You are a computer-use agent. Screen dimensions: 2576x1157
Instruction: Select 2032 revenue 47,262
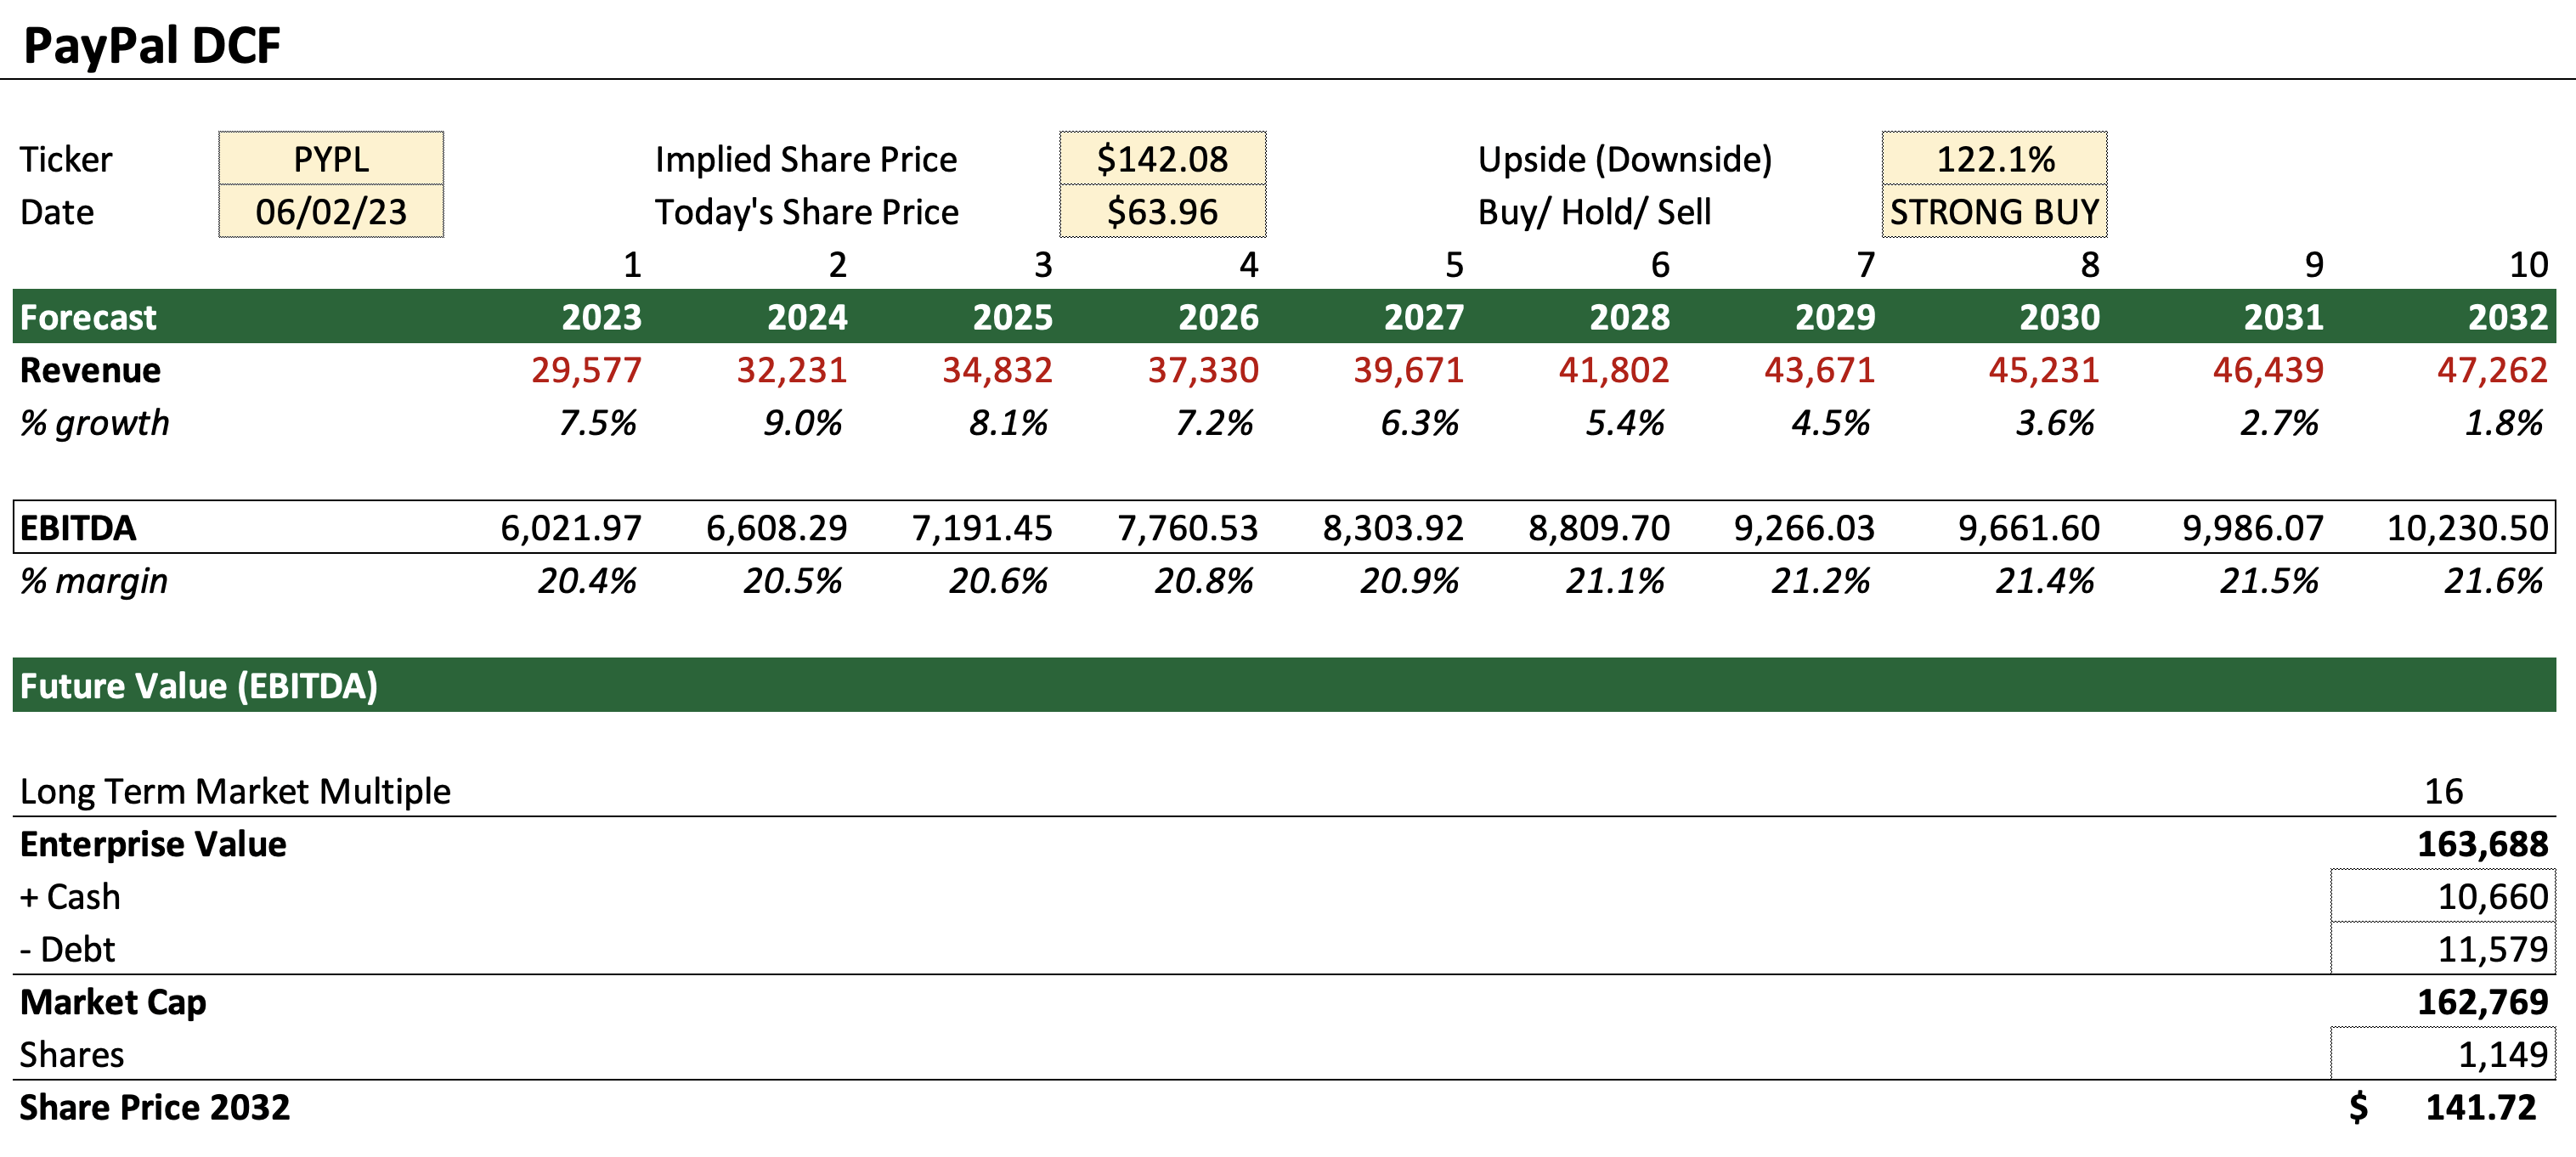click(x=2492, y=370)
